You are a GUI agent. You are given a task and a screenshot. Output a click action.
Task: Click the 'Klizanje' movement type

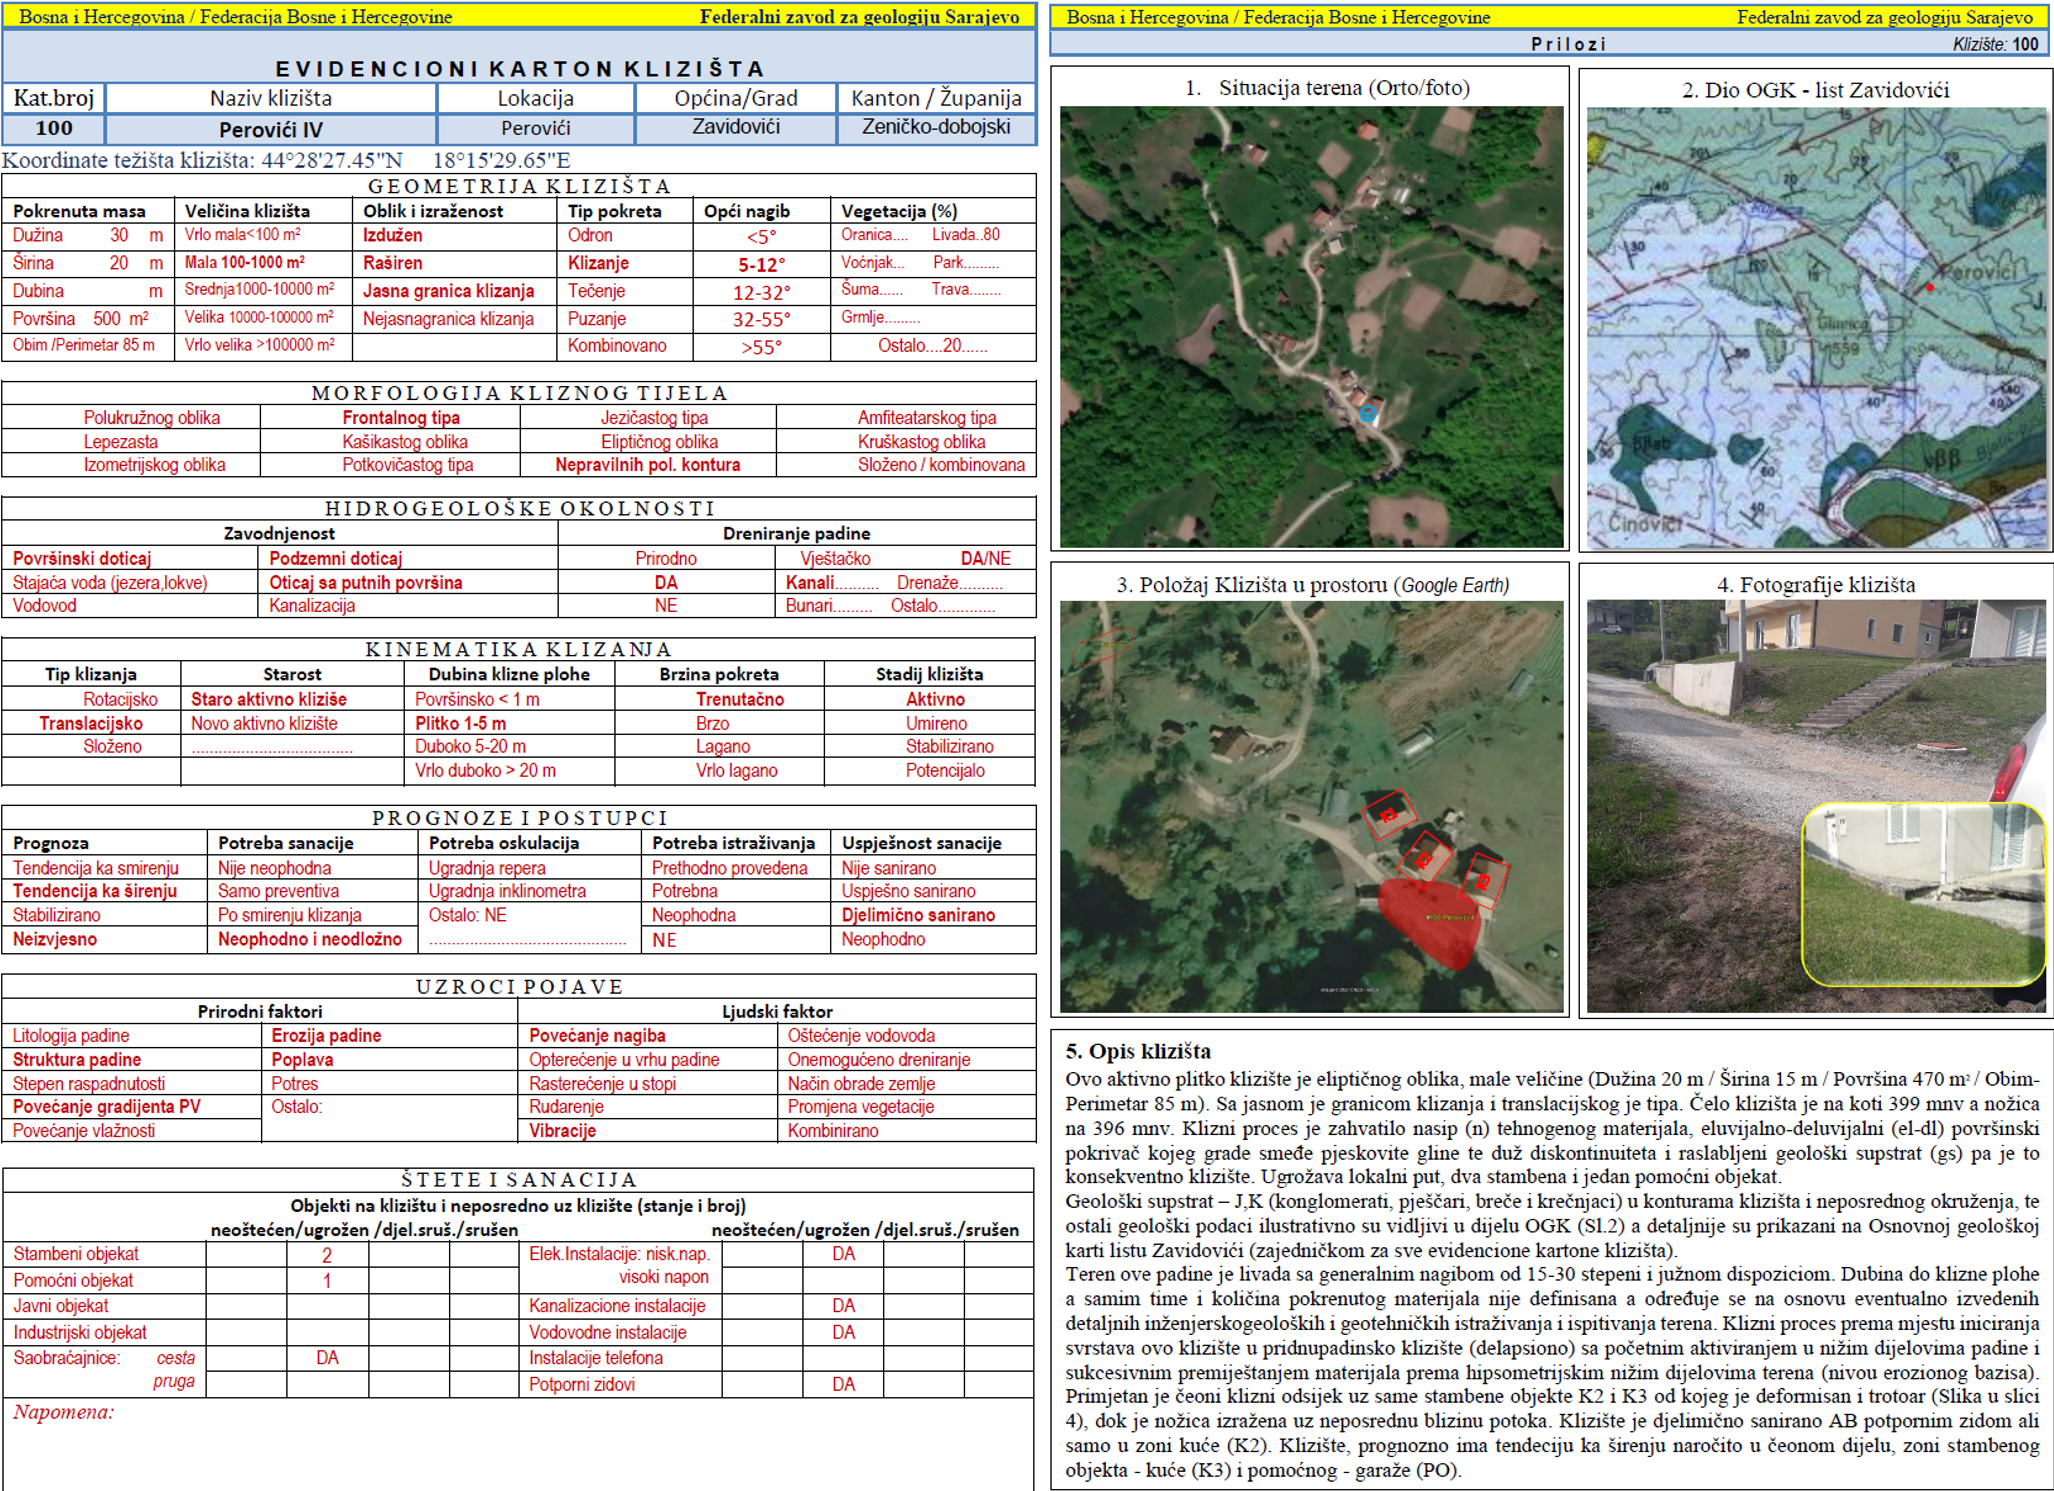click(x=598, y=263)
